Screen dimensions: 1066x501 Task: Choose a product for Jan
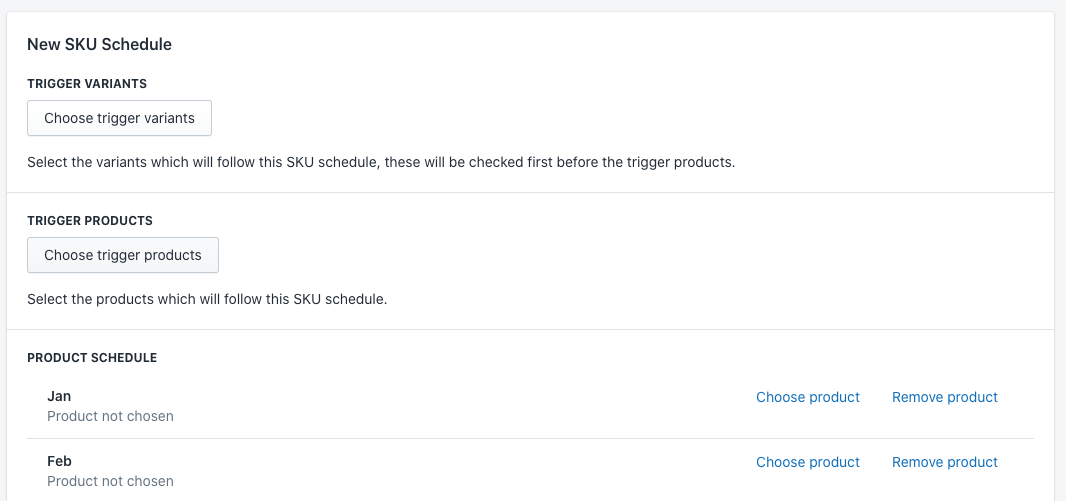click(807, 397)
